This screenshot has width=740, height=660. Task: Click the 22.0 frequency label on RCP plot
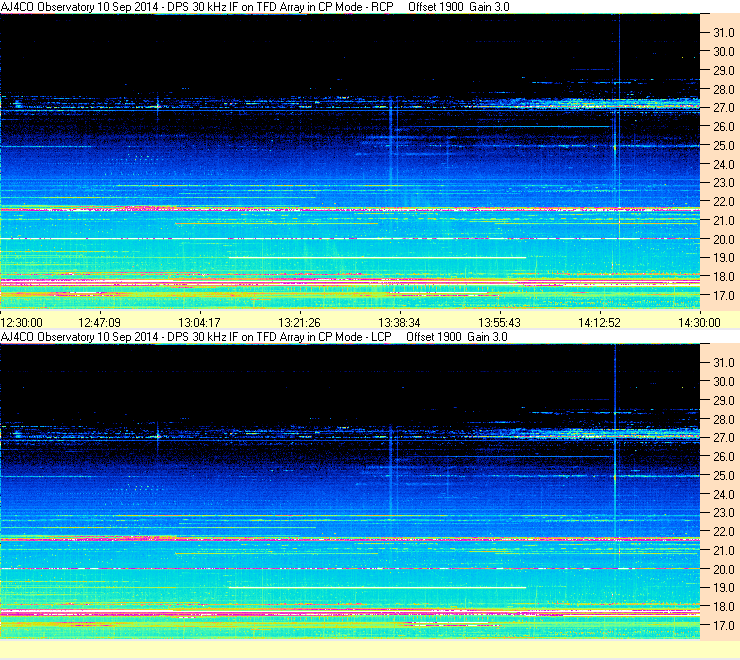724,202
